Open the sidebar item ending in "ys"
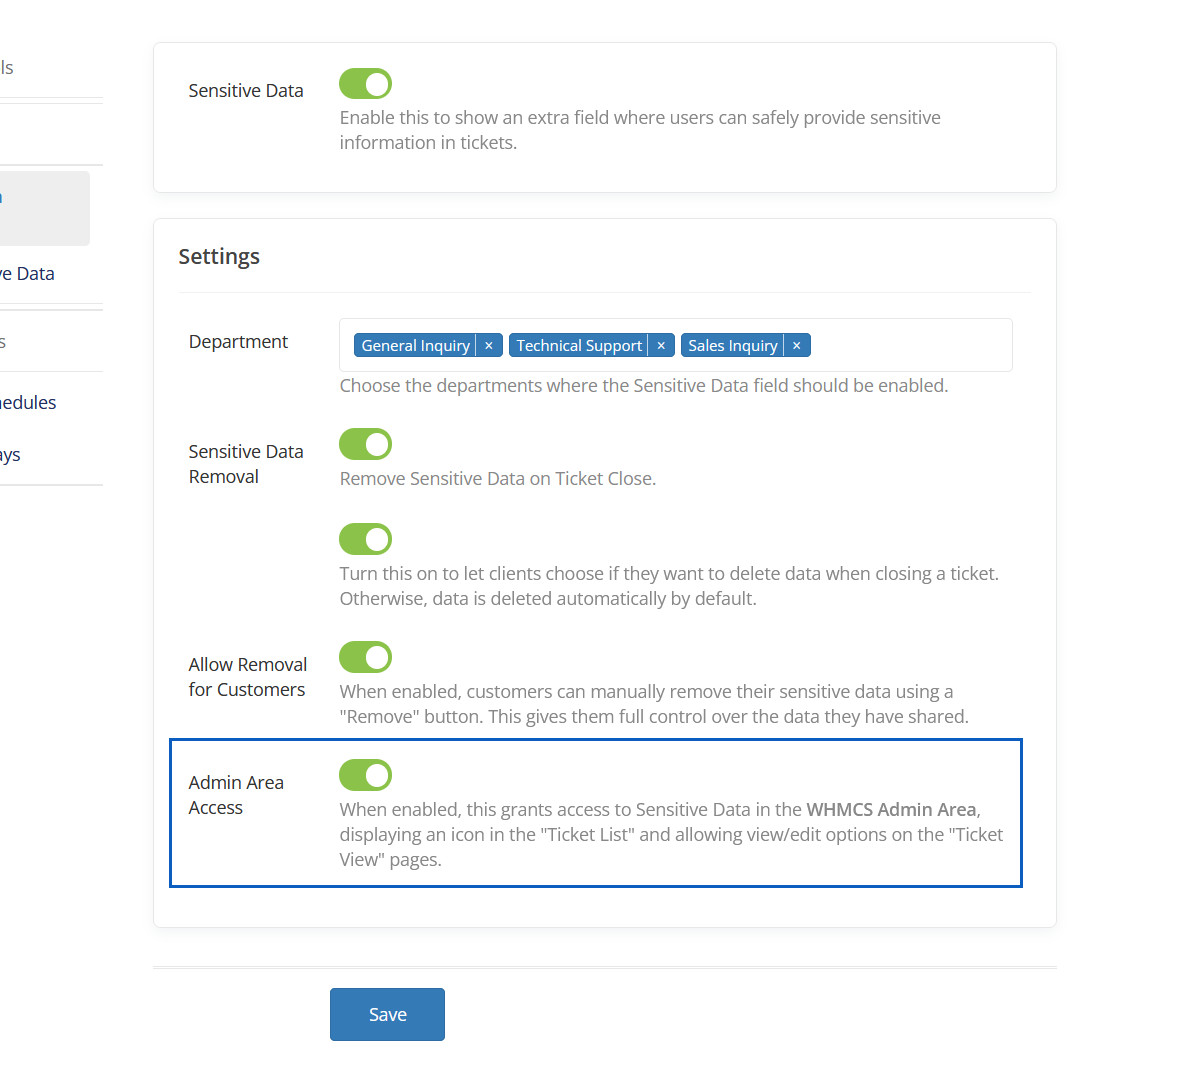The width and height of the screenshot is (1200, 1080). click(10, 455)
